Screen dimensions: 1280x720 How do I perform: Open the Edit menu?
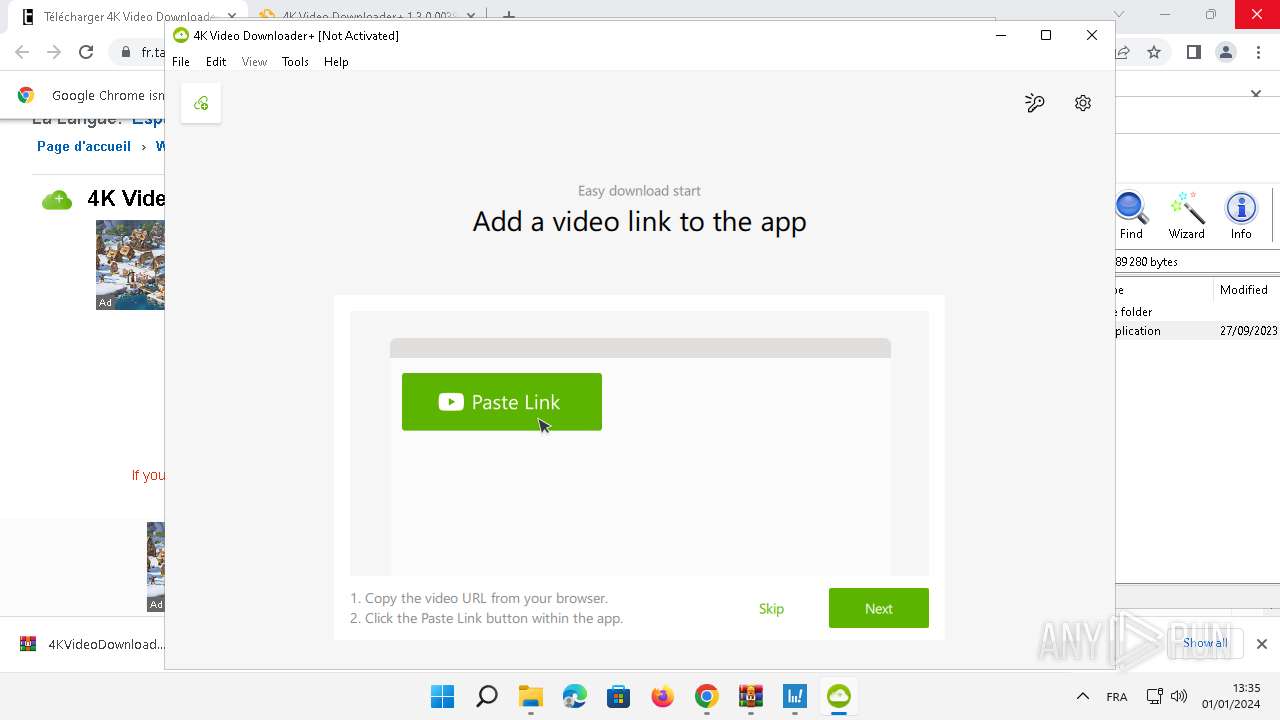click(216, 62)
